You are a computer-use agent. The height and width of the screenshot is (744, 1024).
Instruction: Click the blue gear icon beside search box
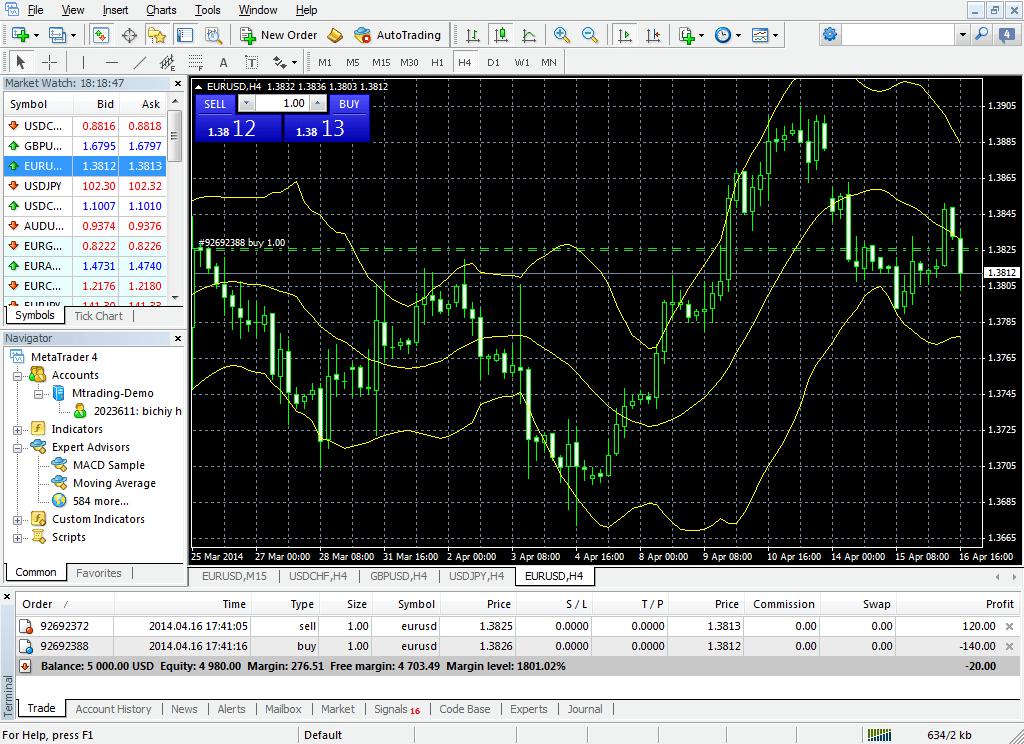click(829, 34)
